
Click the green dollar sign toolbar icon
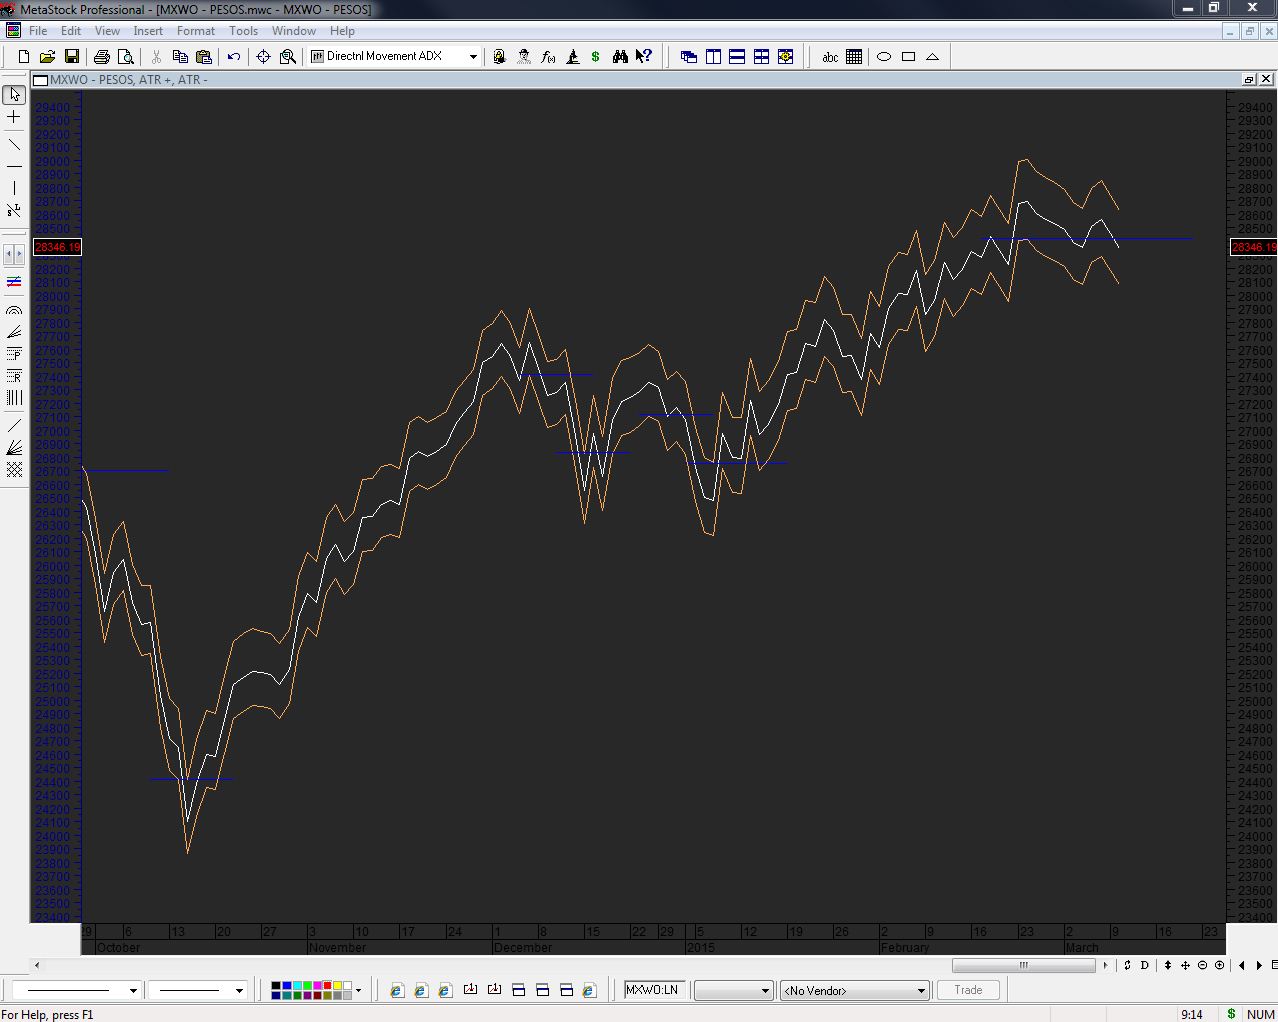596,57
